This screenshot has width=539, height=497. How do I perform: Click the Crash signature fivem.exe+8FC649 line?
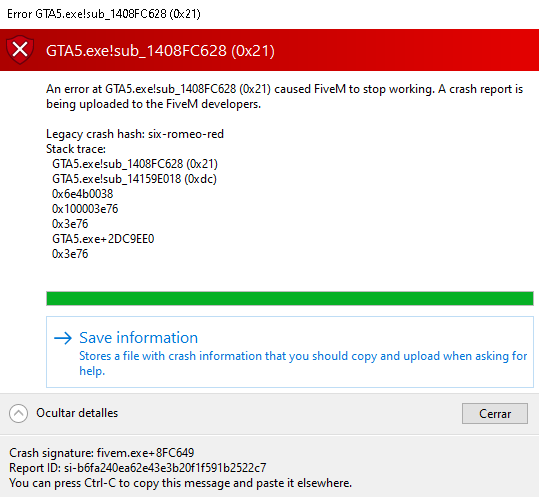point(102,453)
